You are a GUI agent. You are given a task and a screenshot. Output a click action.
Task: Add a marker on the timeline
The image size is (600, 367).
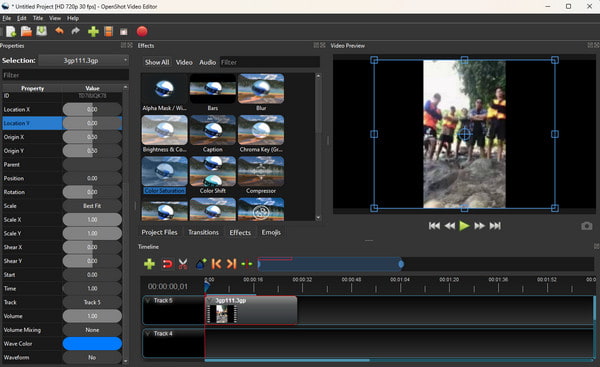click(x=201, y=264)
